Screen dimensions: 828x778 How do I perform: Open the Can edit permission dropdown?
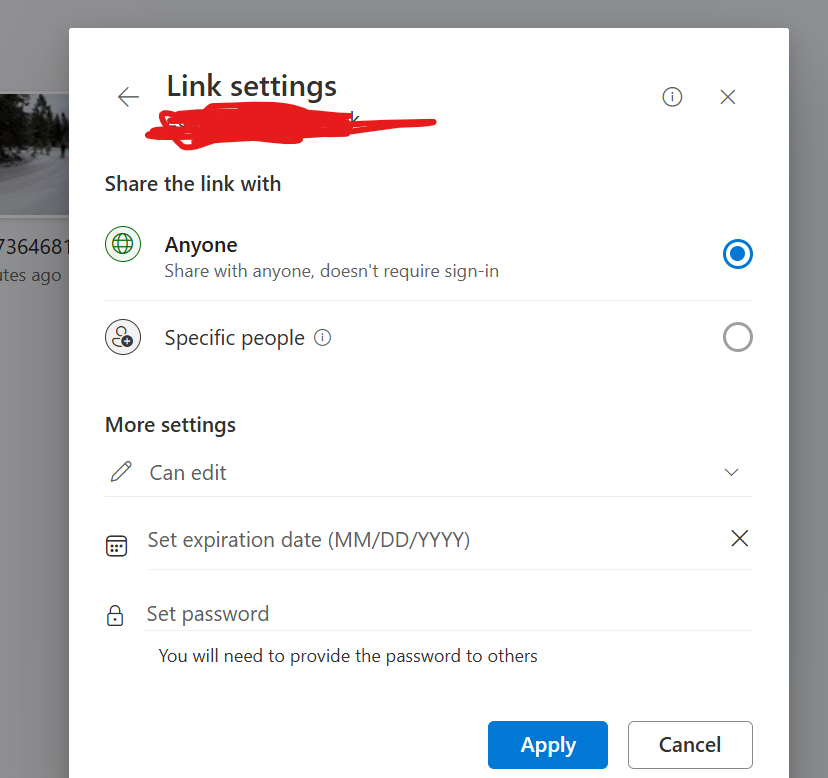(x=429, y=472)
